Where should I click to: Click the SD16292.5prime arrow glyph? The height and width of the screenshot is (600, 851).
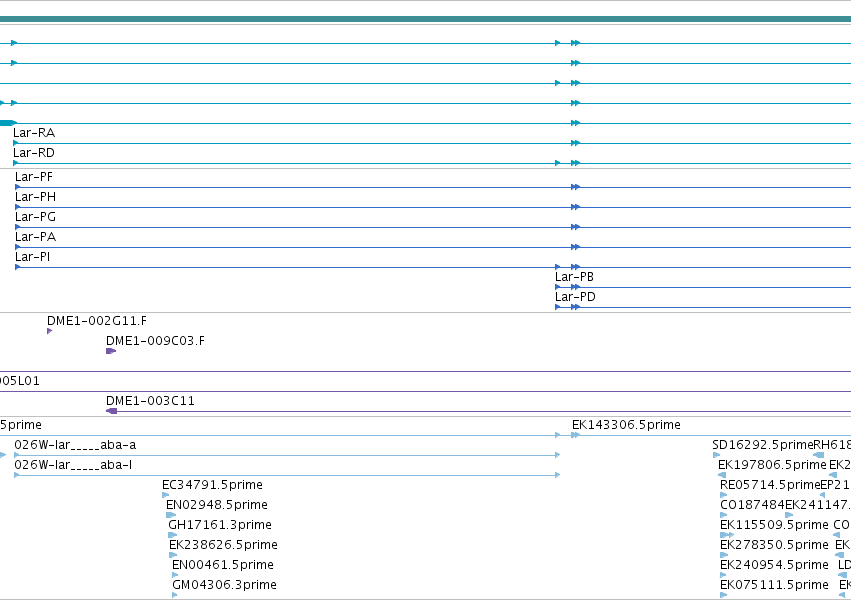[716, 455]
